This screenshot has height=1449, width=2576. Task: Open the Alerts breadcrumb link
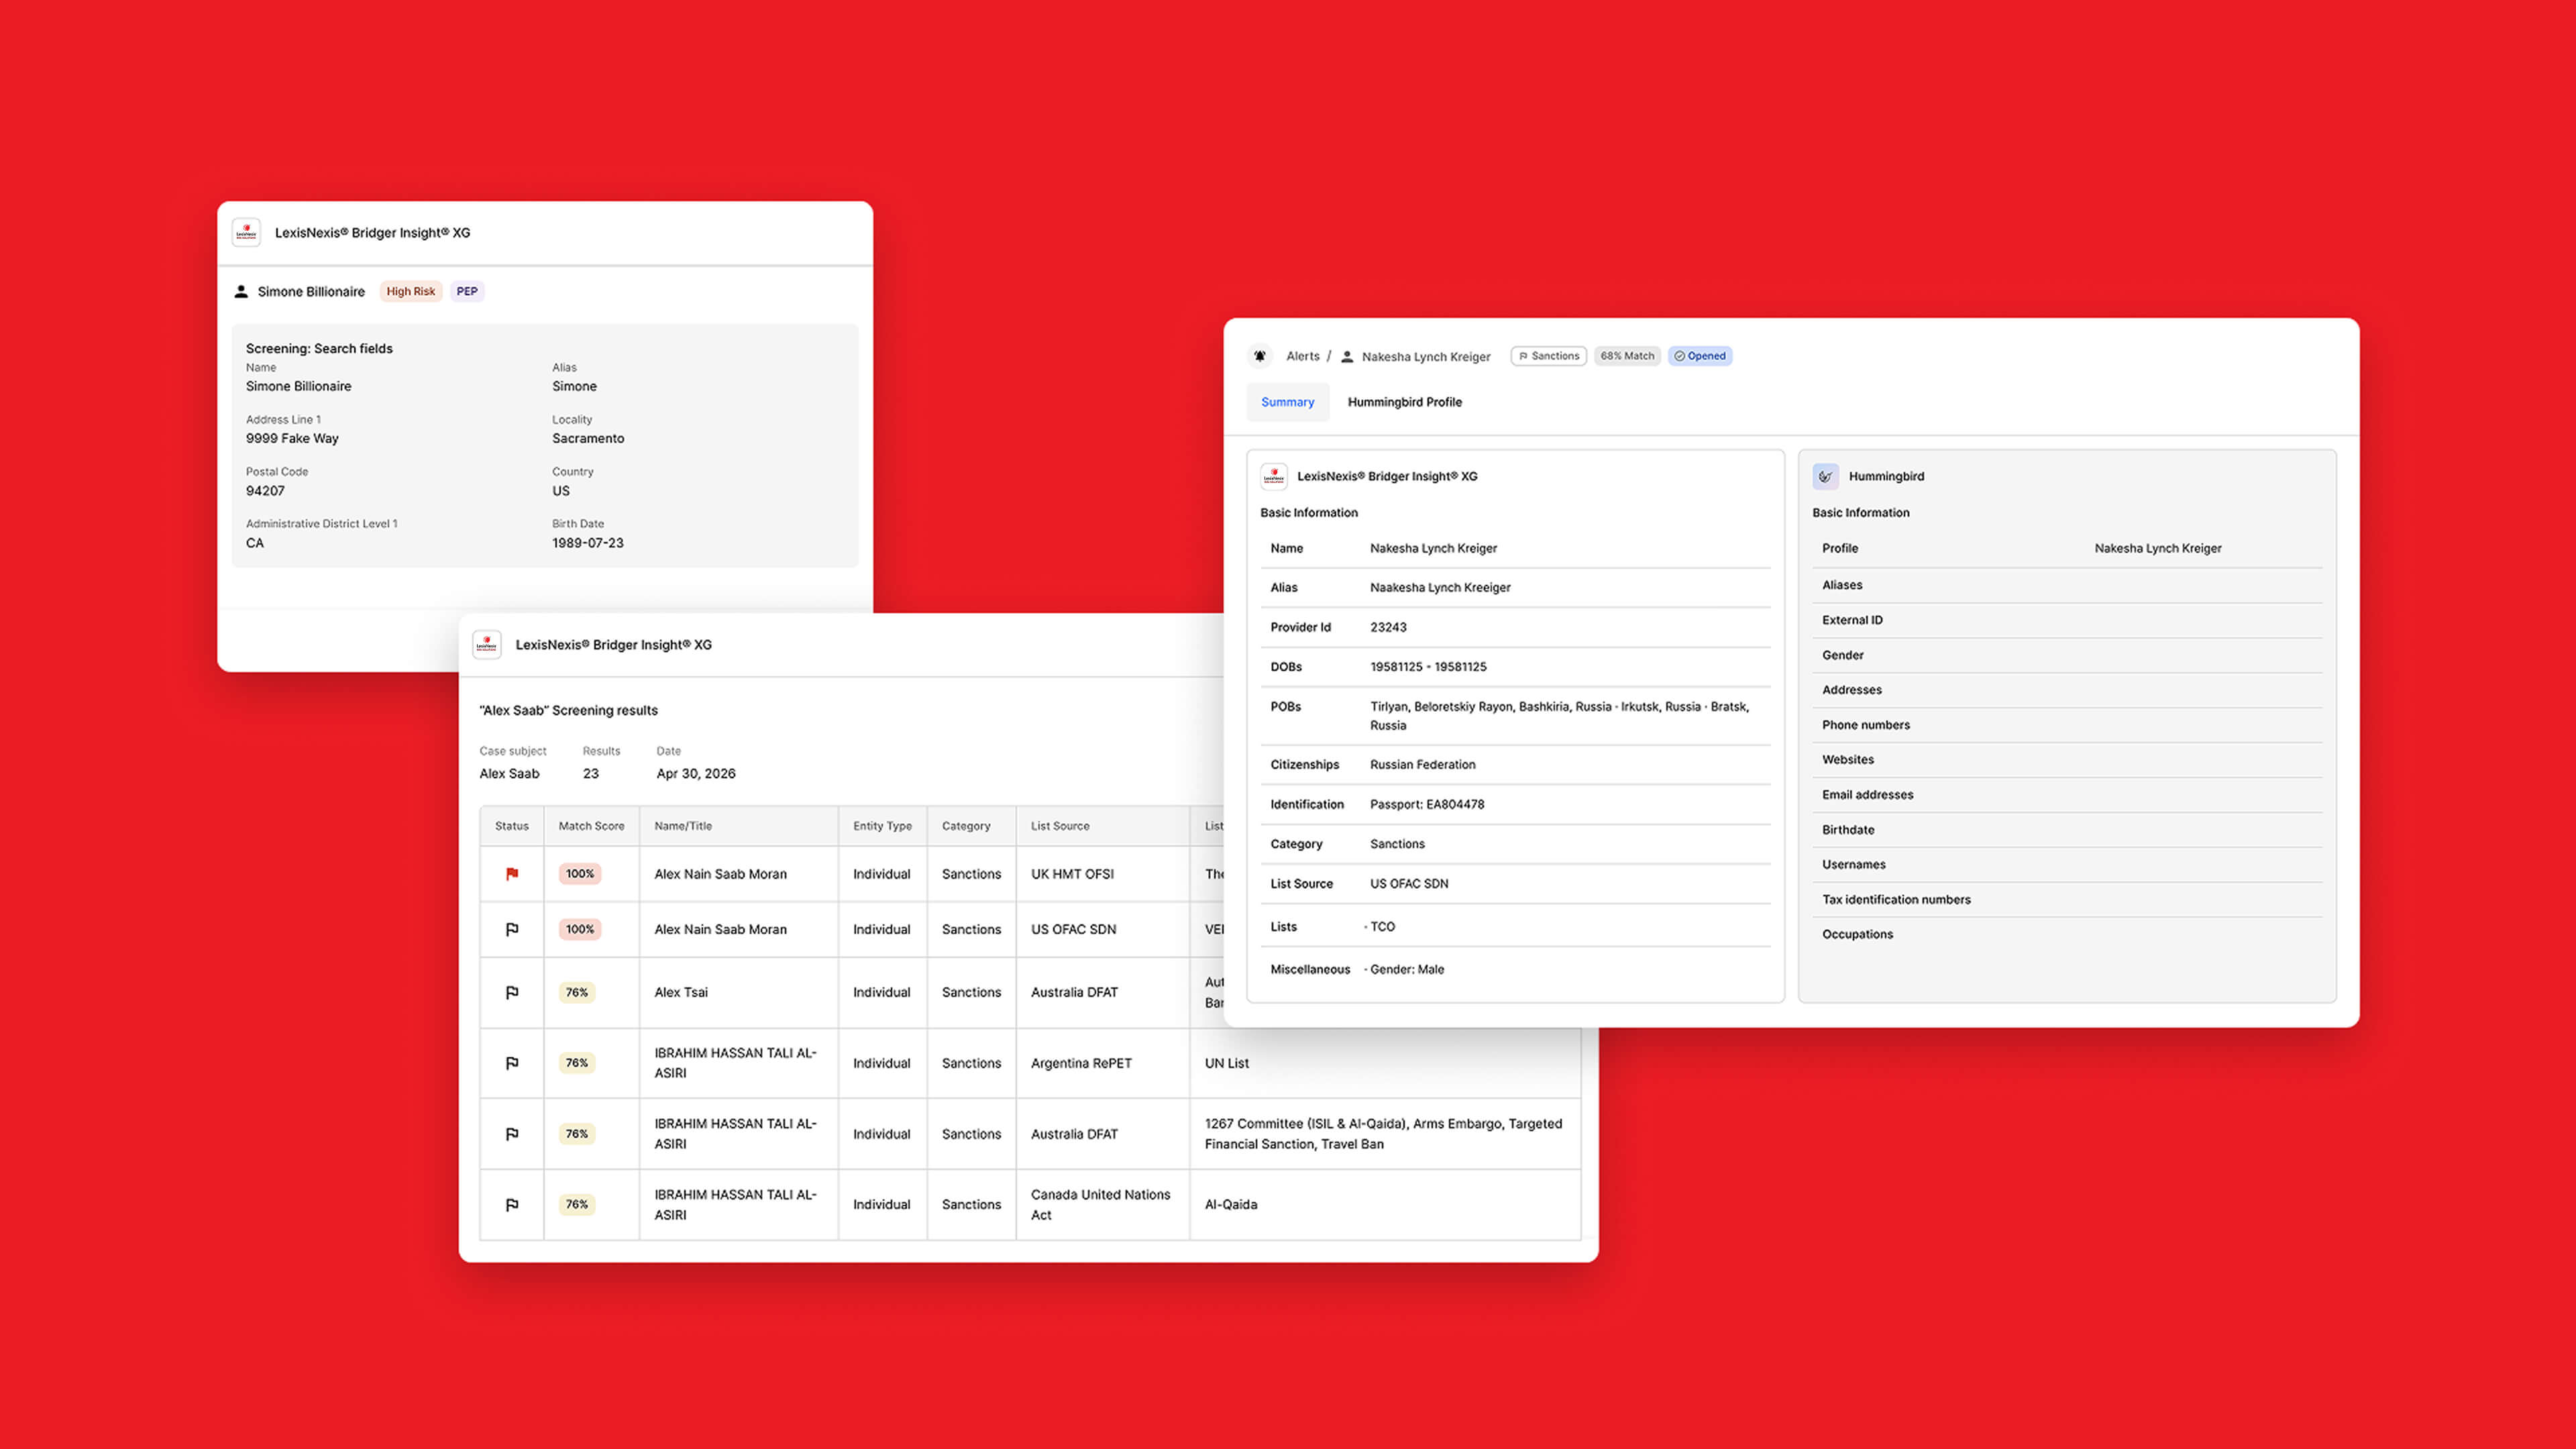click(x=1303, y=356)
